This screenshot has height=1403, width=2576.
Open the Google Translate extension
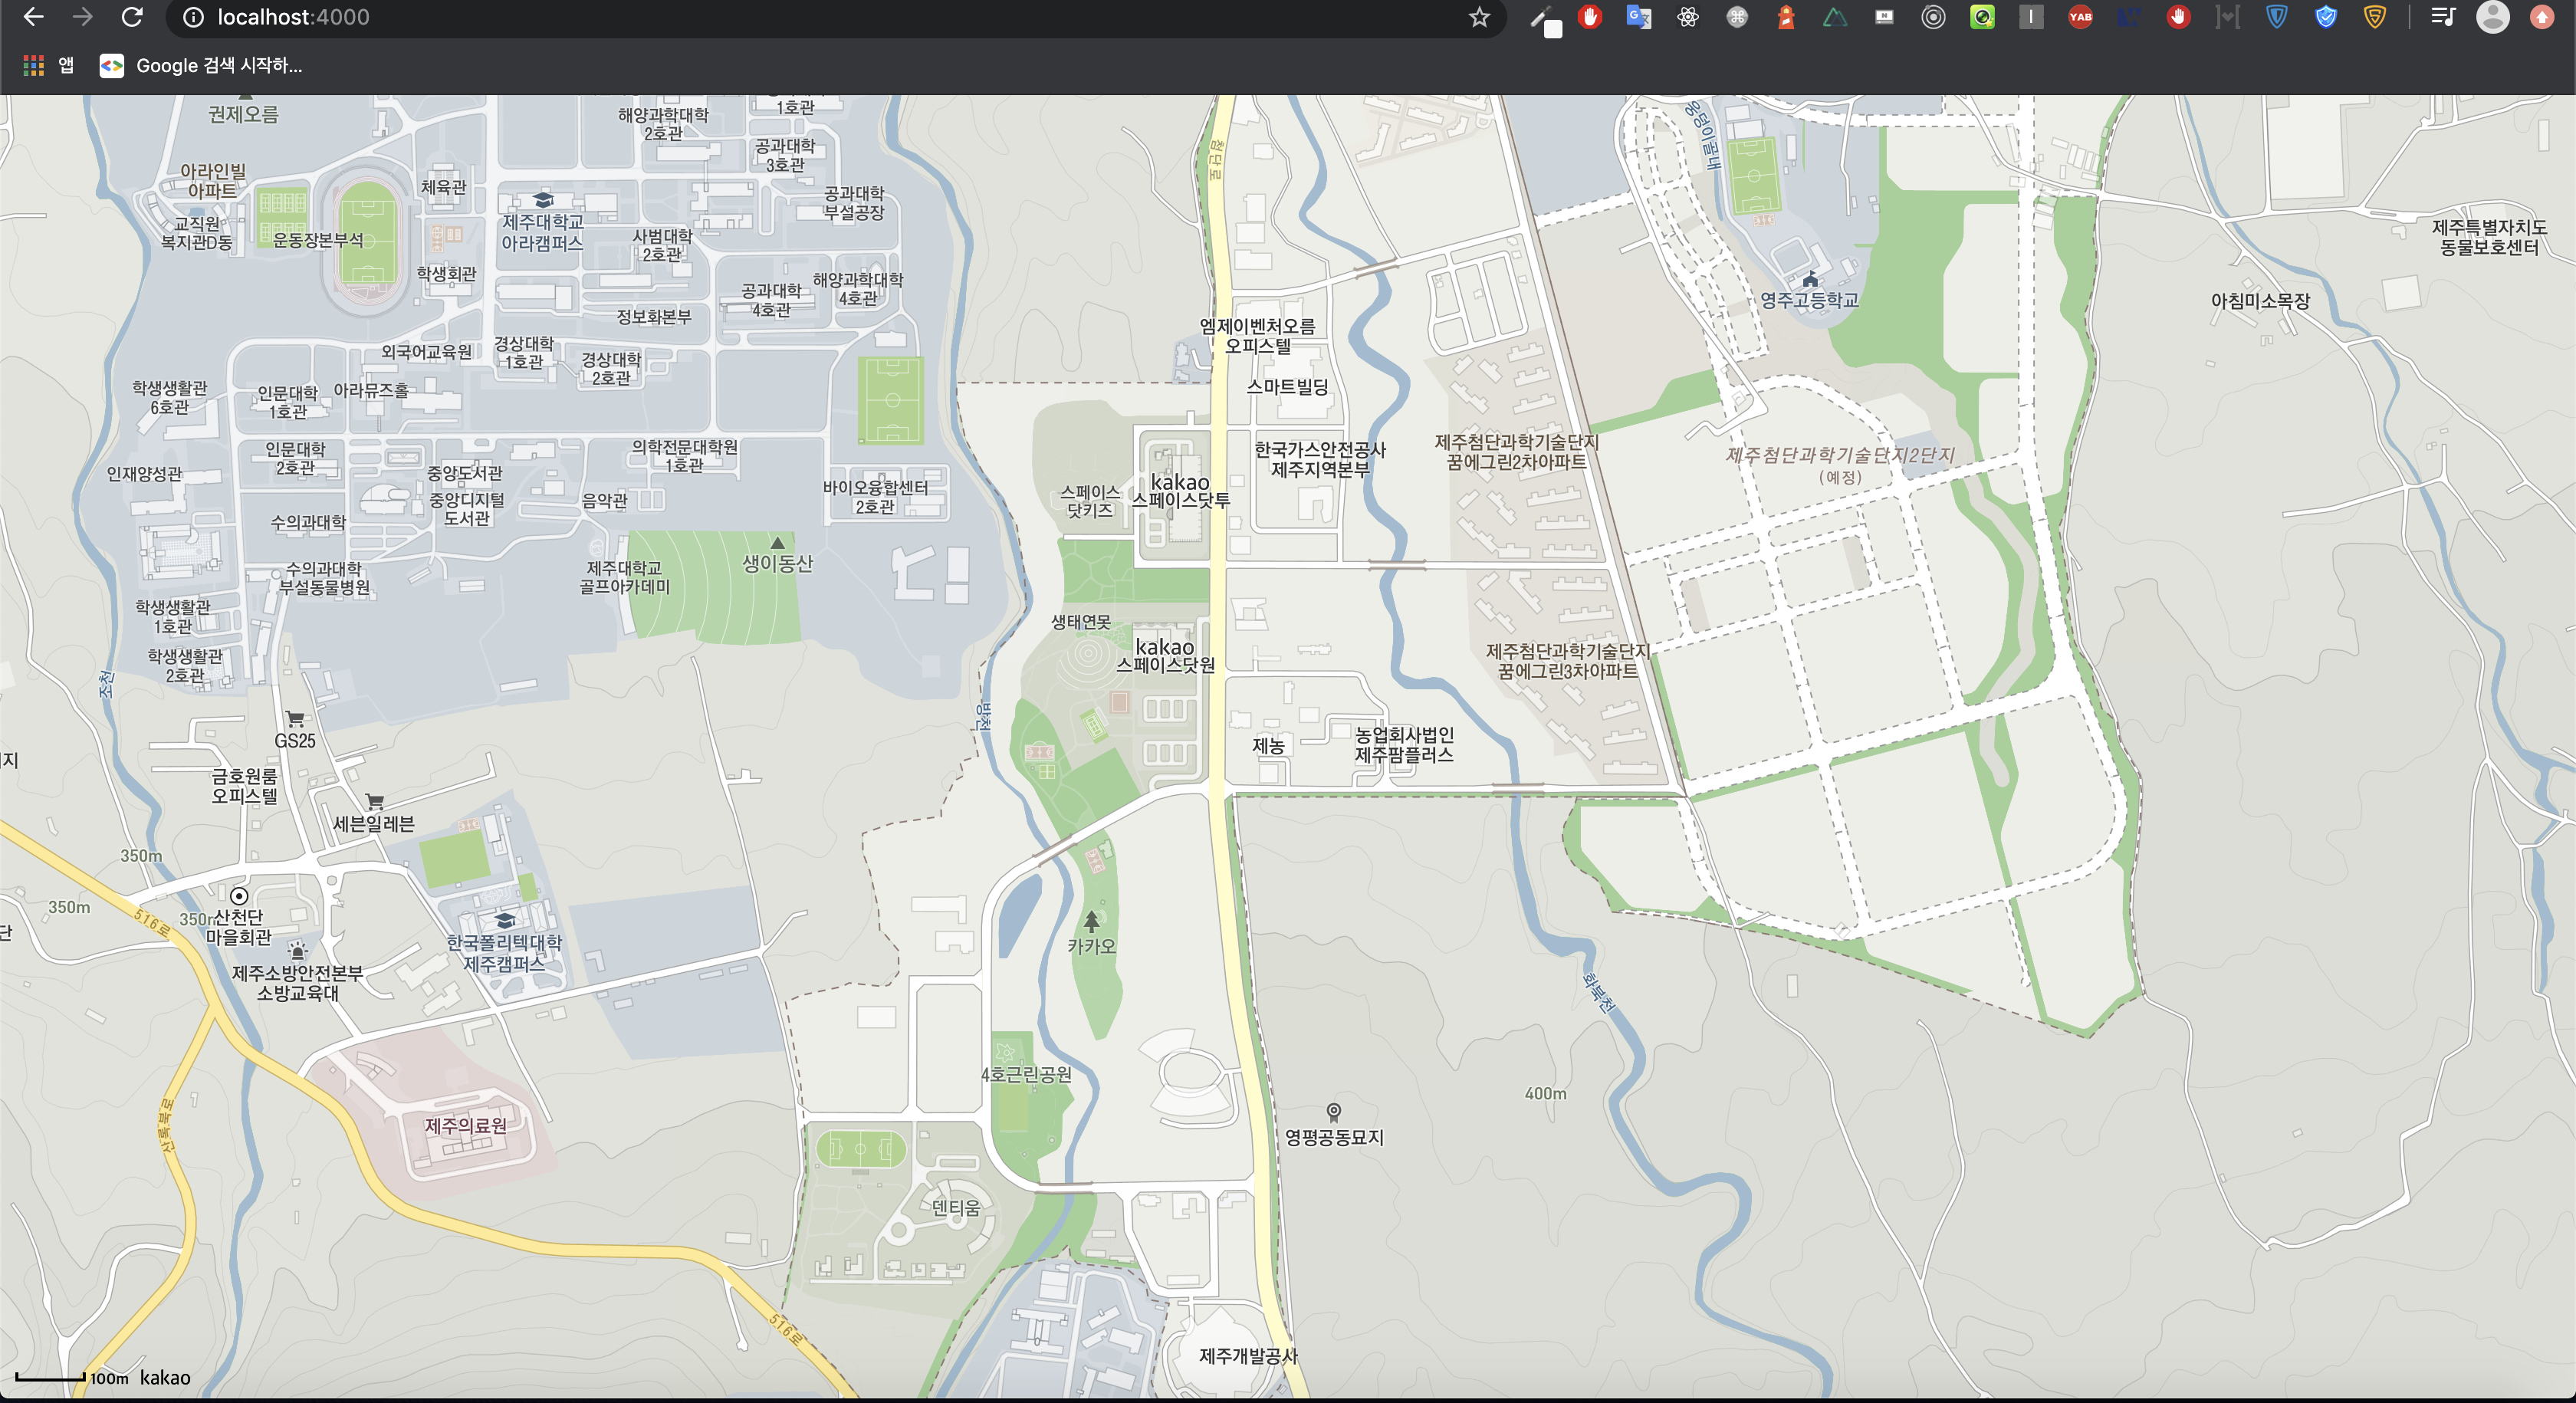(x=1638, y=17)
